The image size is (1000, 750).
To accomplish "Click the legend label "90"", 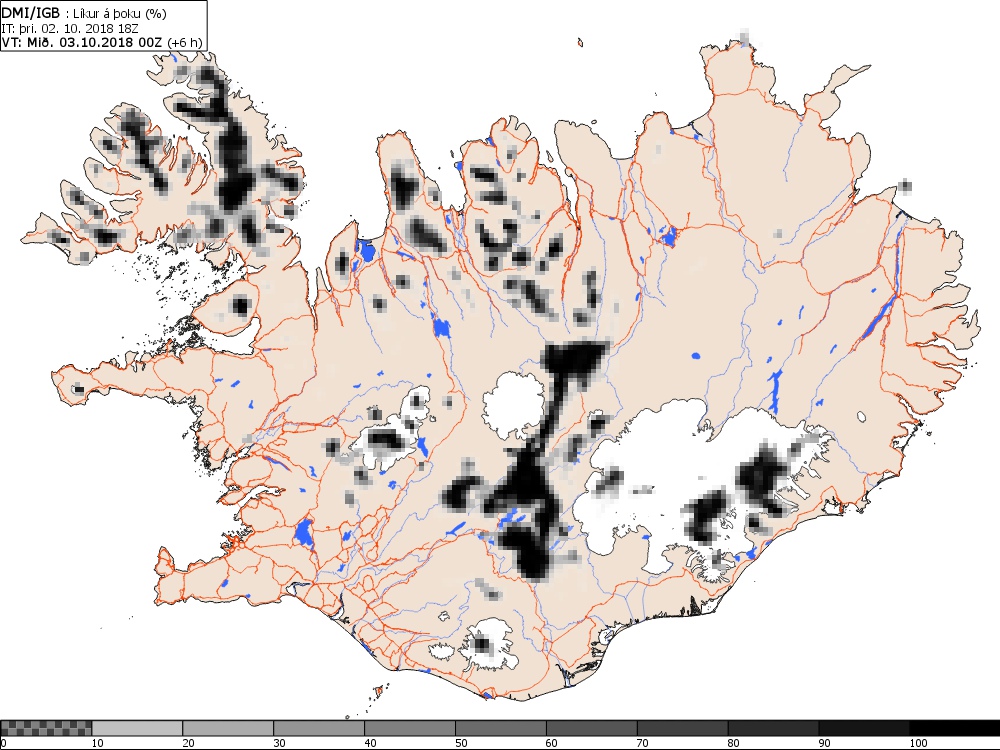I will tap(825, 743).
